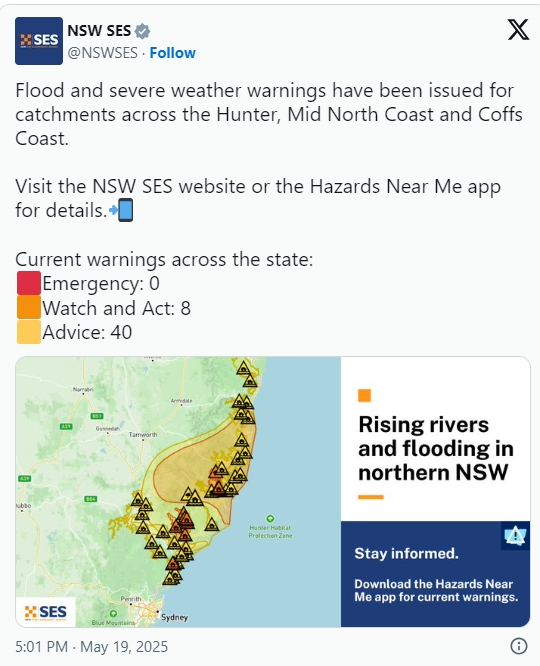Follow the NSW SES account
540x666 pixels.
tap(172, 53)
